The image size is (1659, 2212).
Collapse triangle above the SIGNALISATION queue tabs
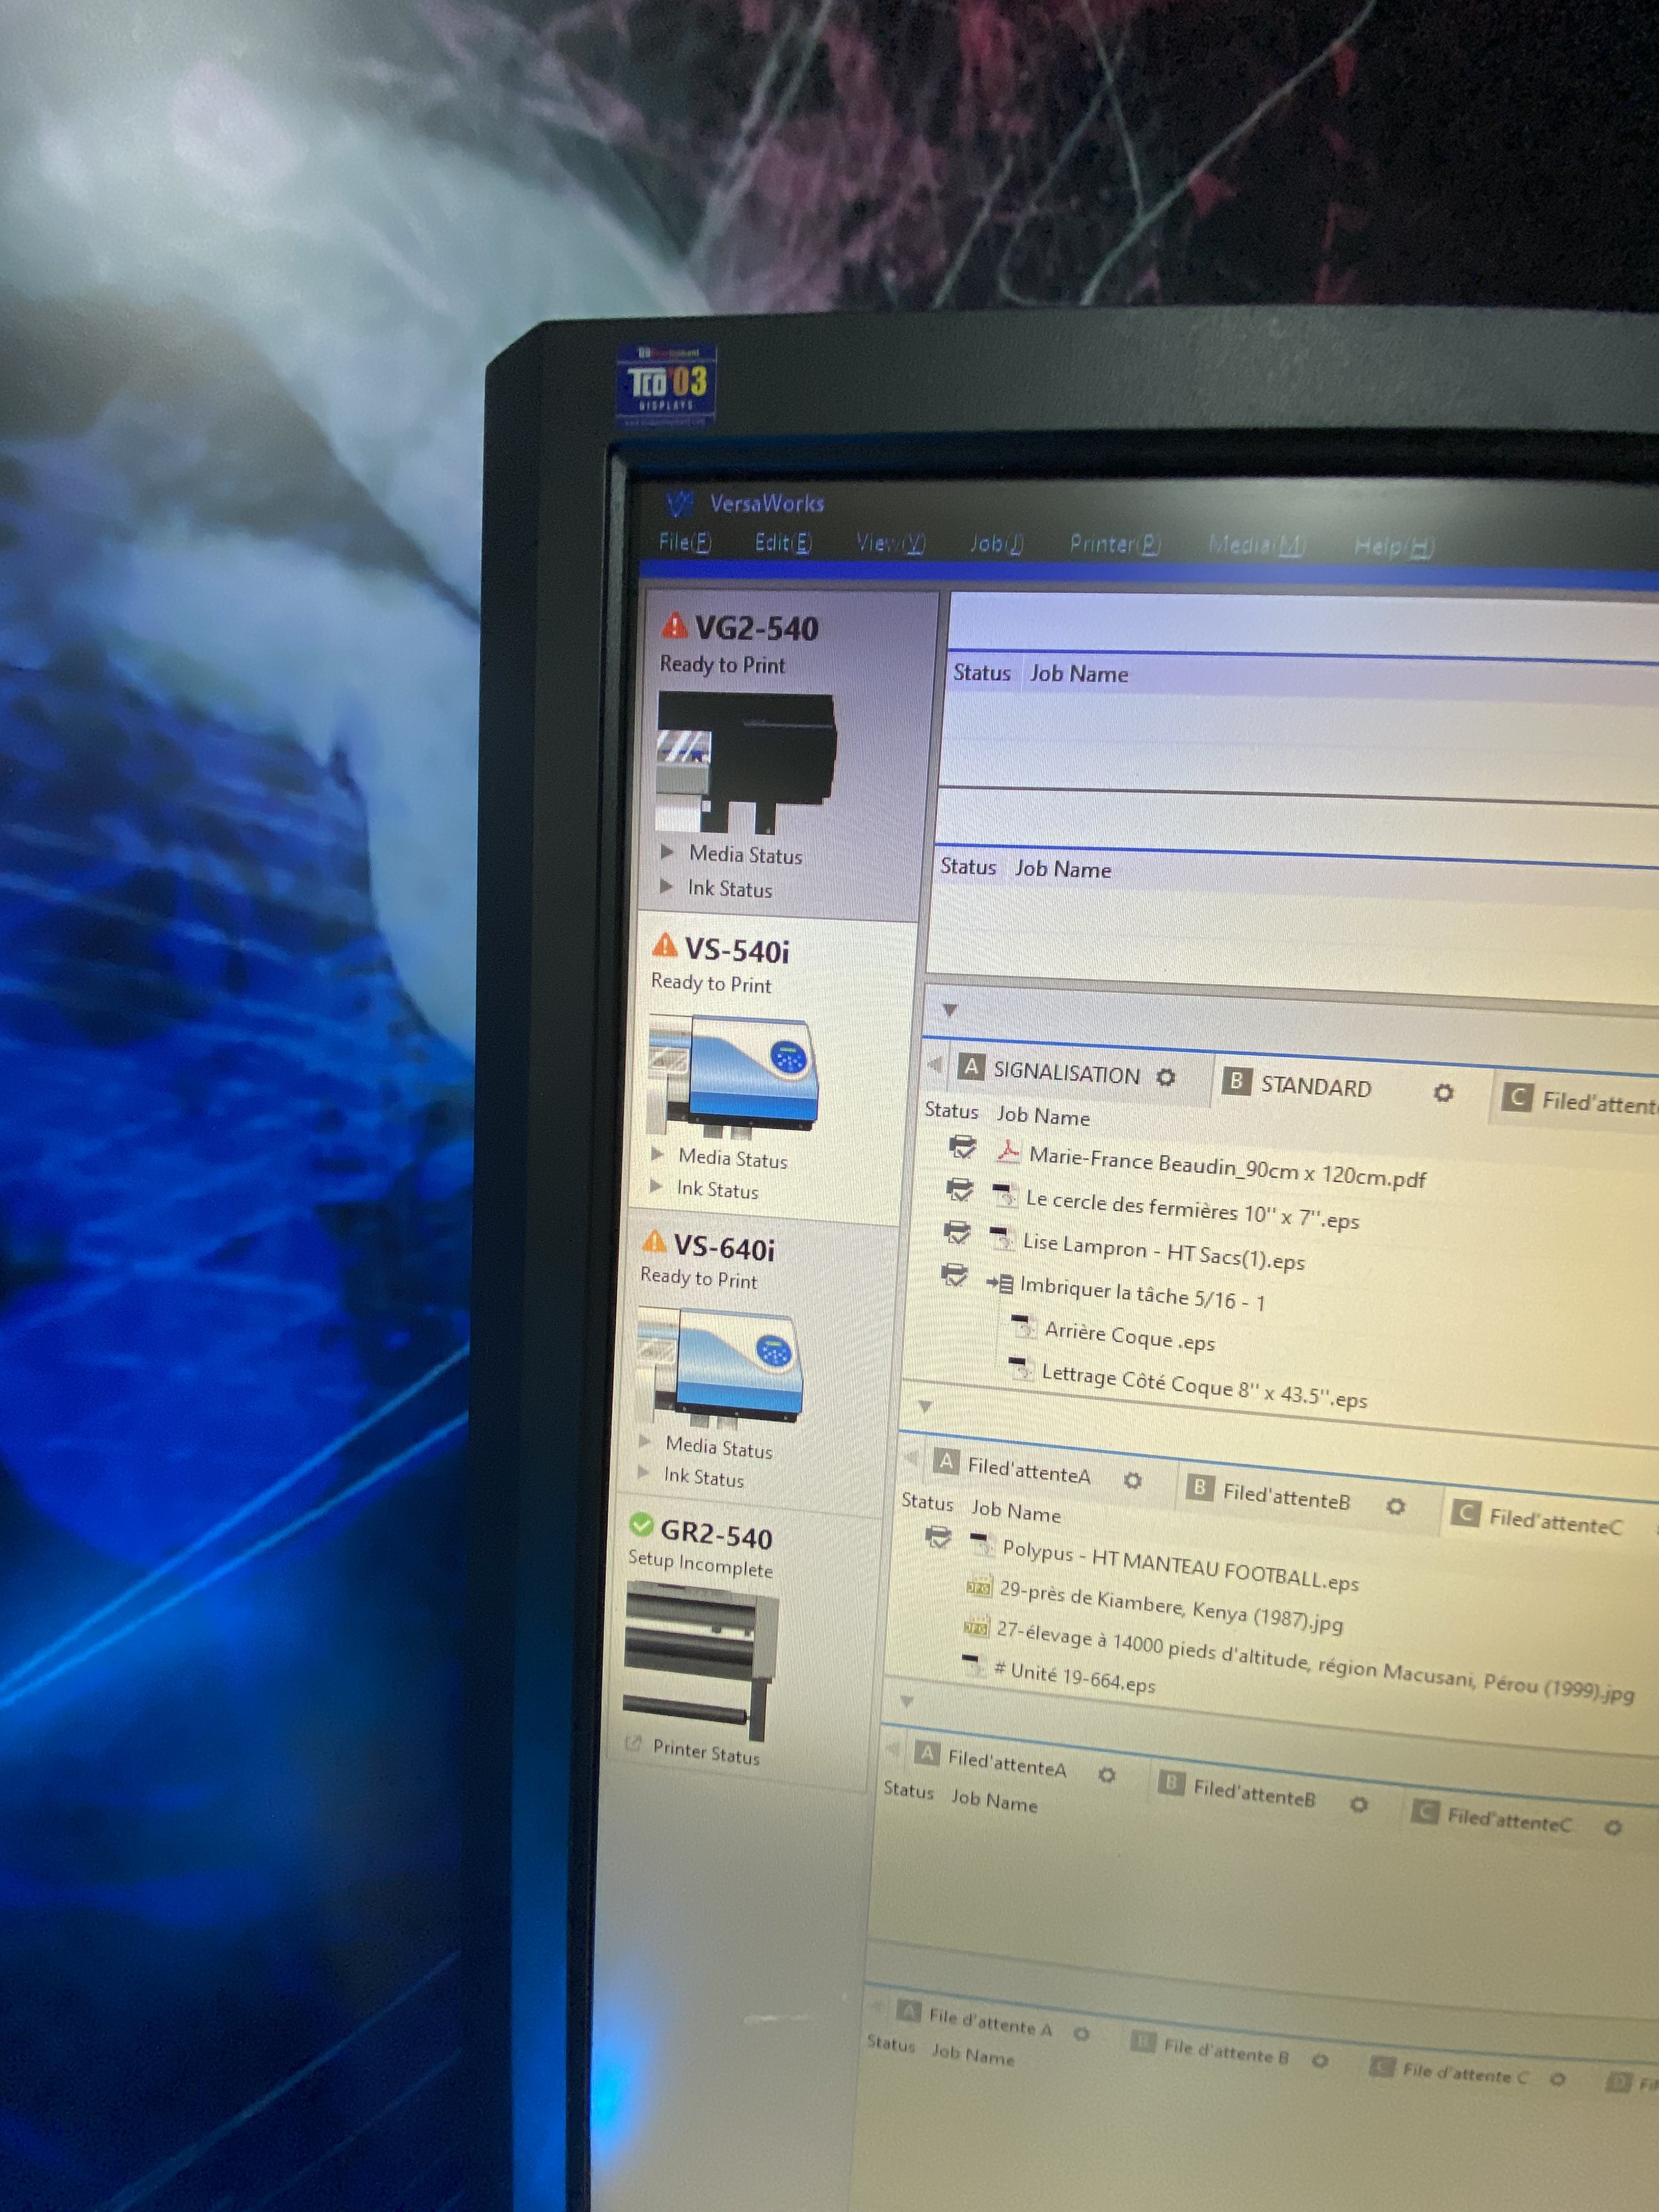(x=950, y=1009)
